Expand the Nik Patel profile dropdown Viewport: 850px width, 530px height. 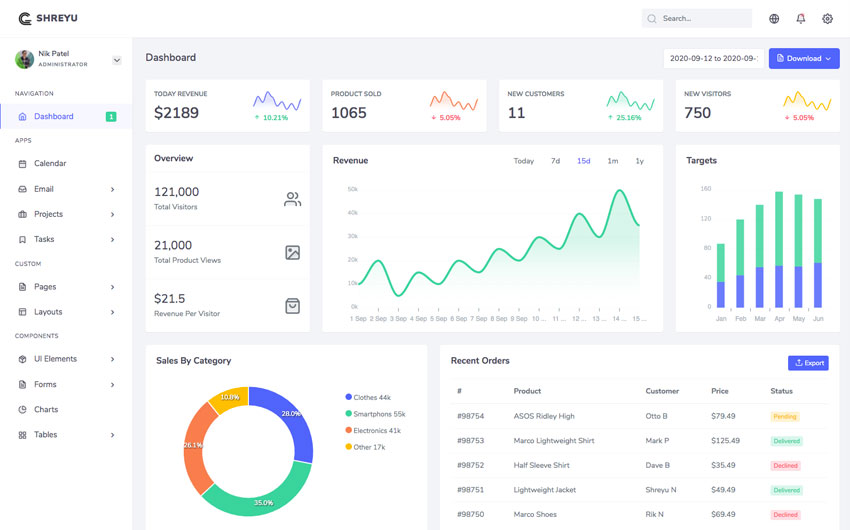pos(117,60)
